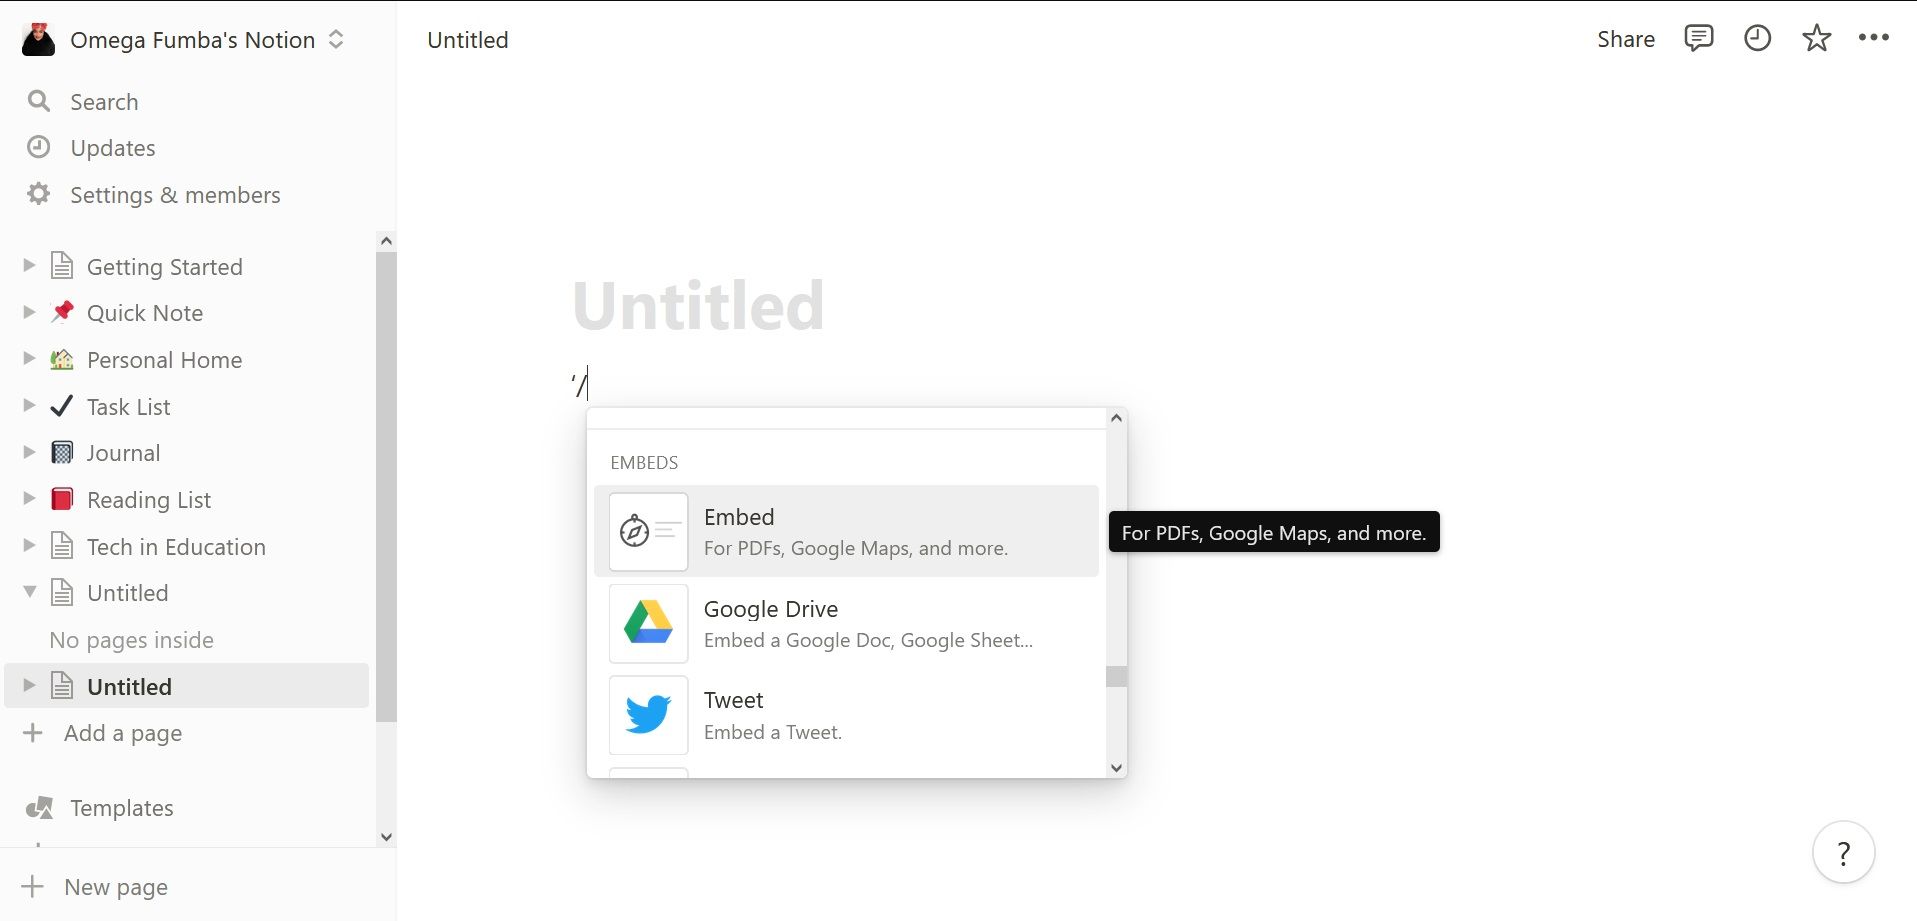Screen dimensions: 1917x921
Task: Click the Reading List red book icon
Action: tap(62, 499)
